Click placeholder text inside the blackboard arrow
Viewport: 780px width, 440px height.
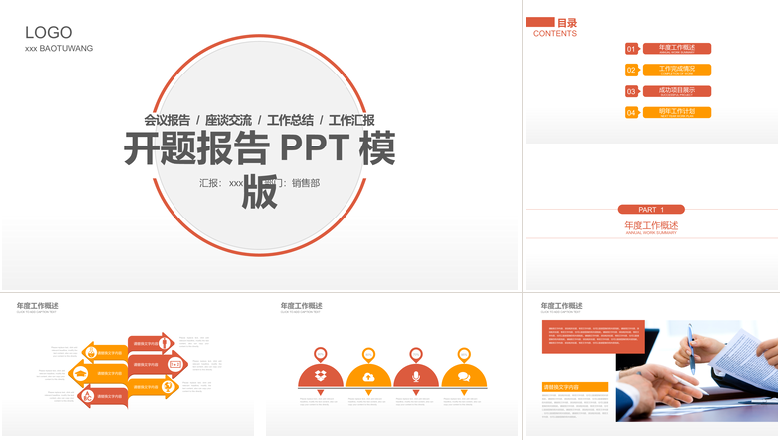click(146, 364)
